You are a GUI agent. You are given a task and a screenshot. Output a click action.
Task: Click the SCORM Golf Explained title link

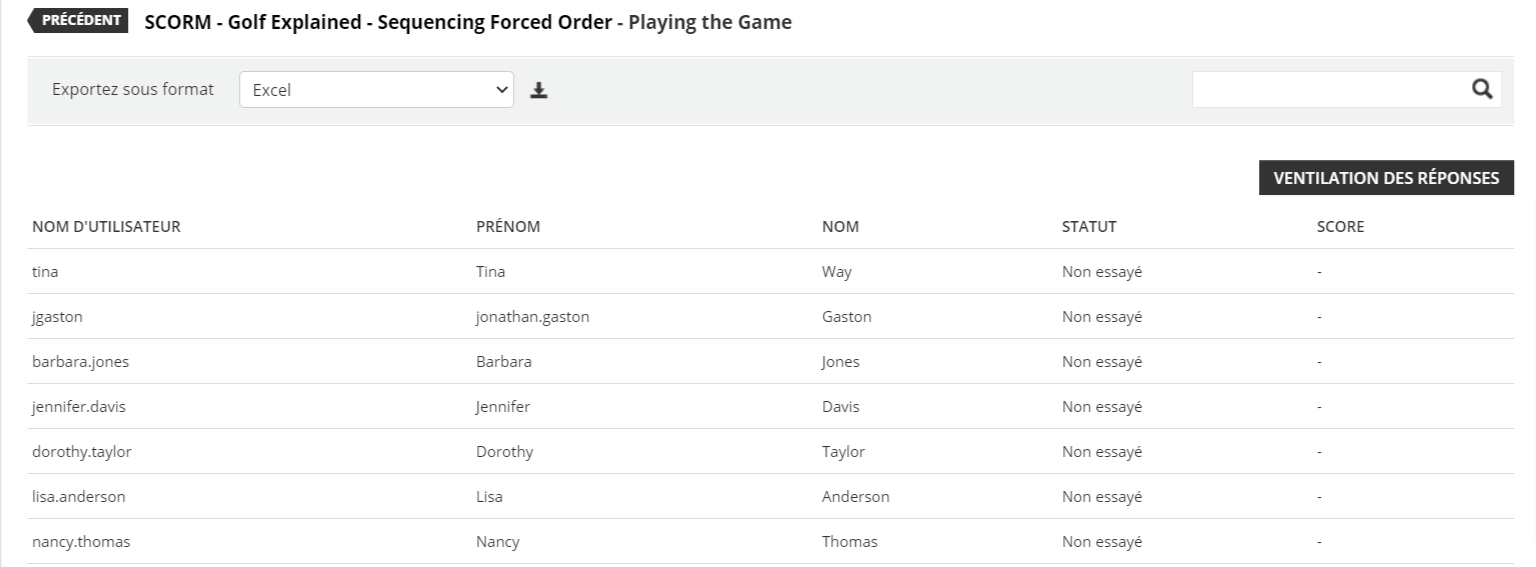coord(378,22)
